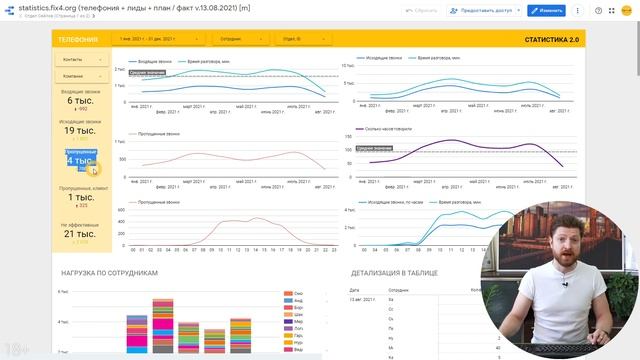
Task: Click the 6 тыс. incoming calls scorecard
Action: pyautogui.click(x=80, y=100)
